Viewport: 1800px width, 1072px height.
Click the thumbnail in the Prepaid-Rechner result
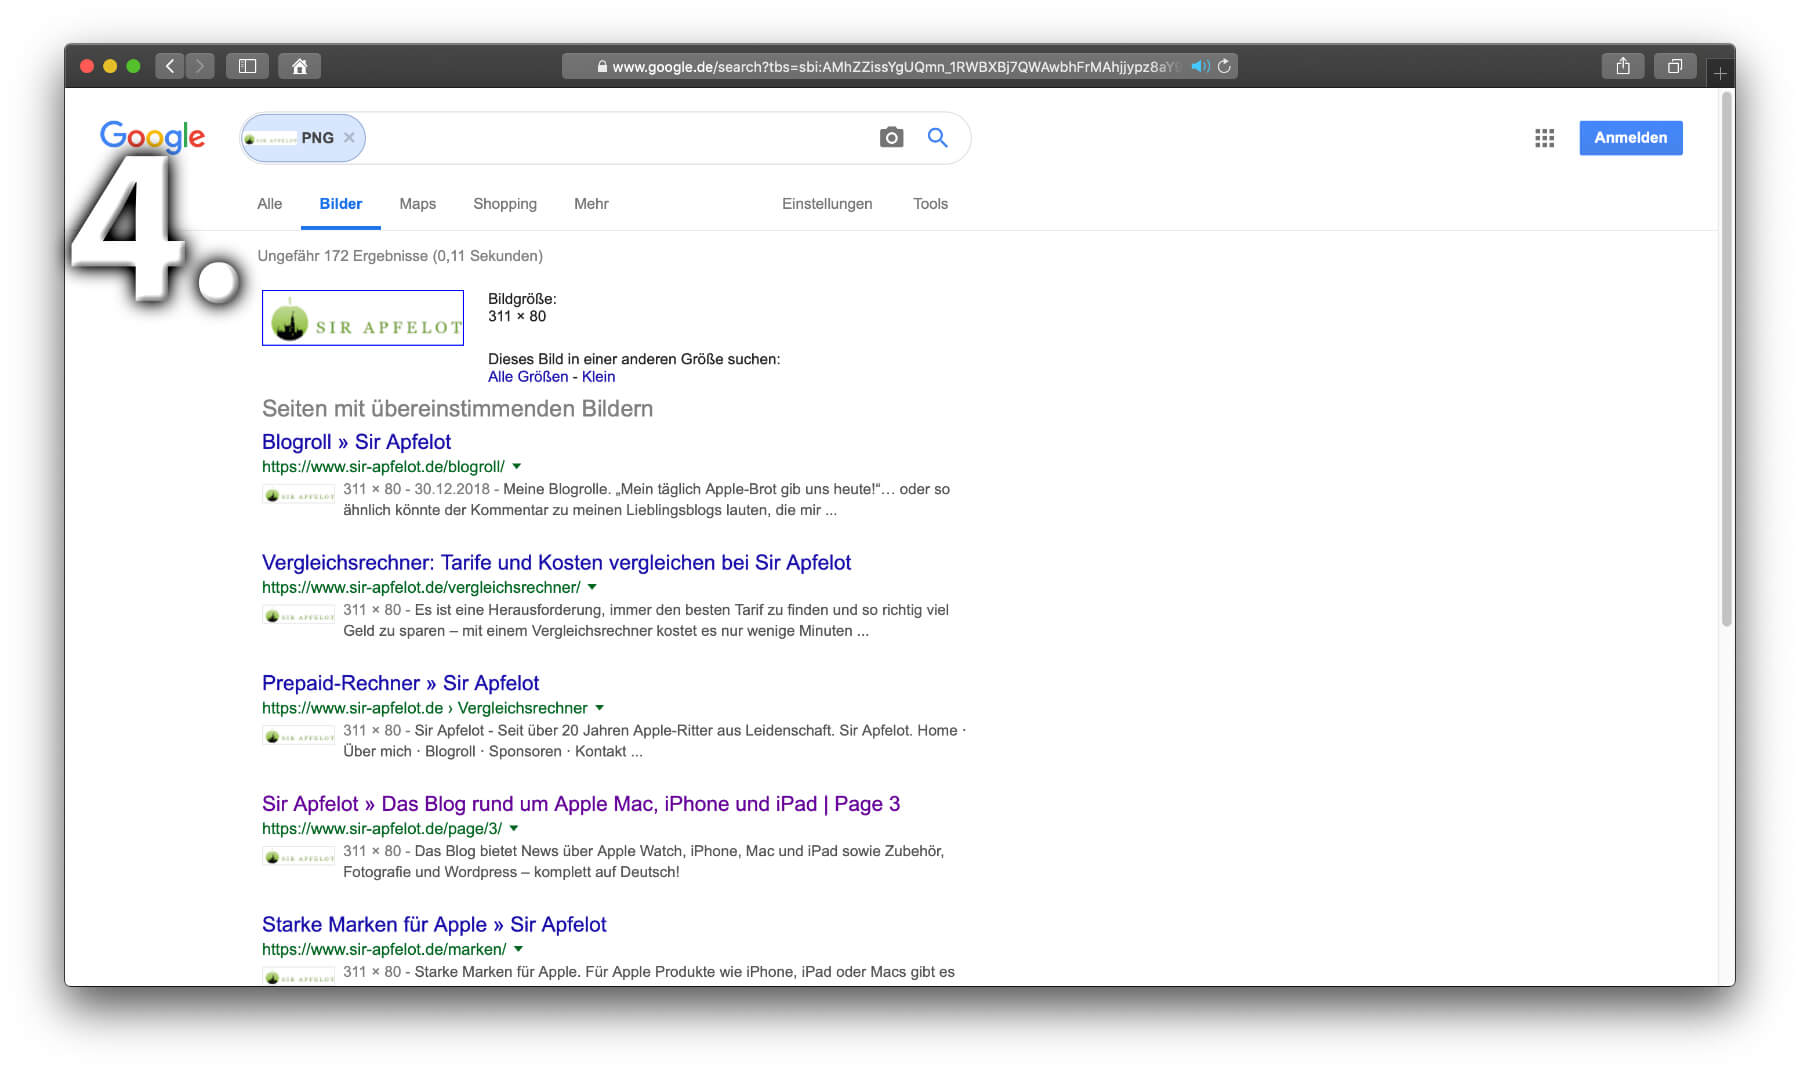click(x=299, y=737)
